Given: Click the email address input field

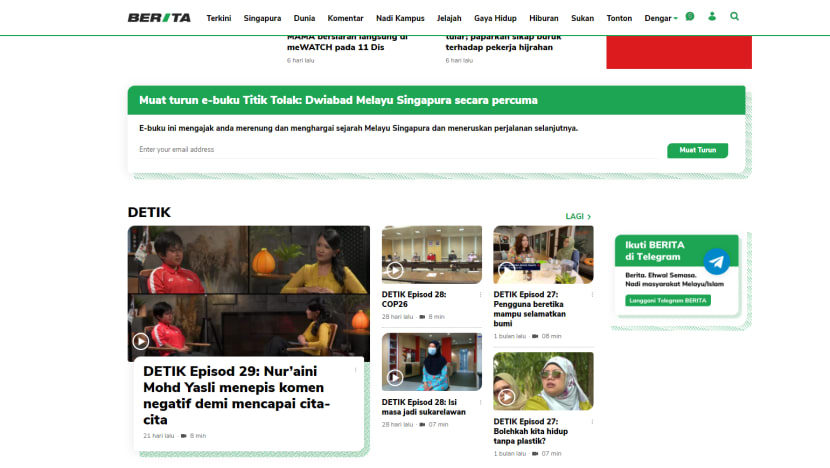Looking at the screenshot, I should [397, 150].
